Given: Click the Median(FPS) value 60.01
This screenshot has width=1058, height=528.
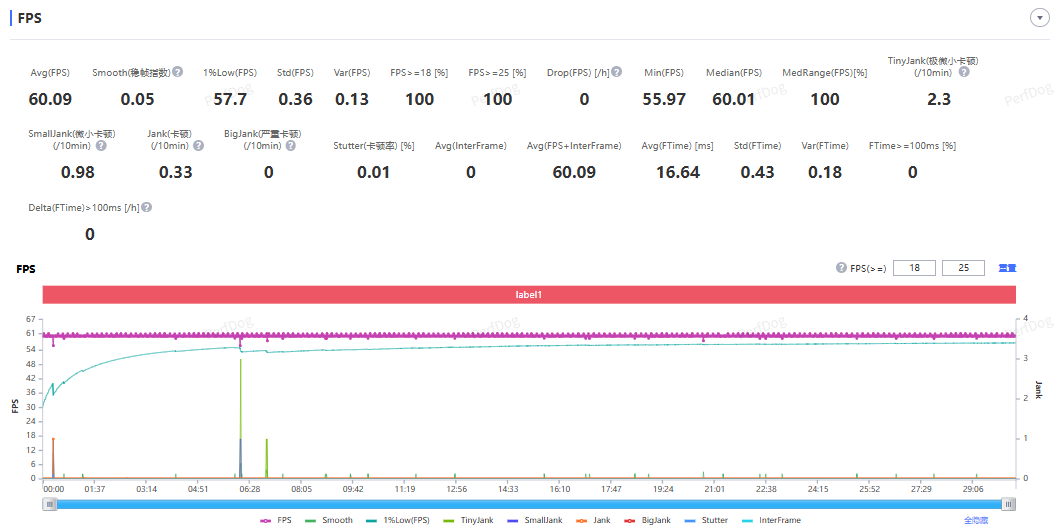Looking at the screenshot, I should [733, 99].
